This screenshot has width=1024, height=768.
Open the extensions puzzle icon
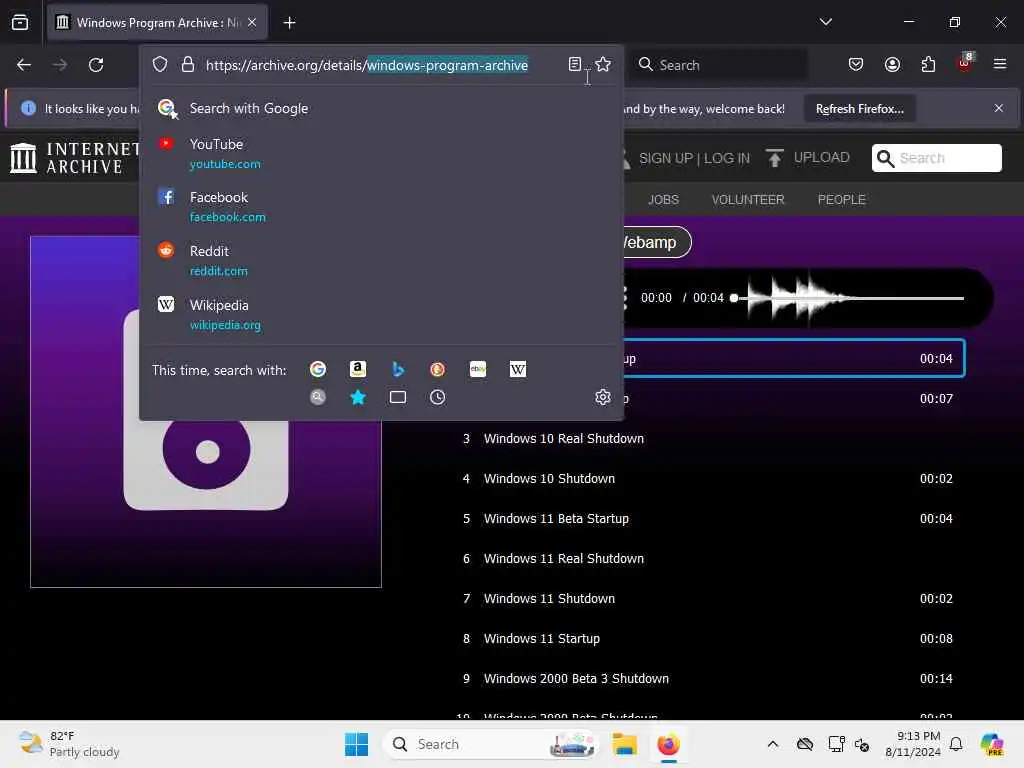click(x=928, y=64)
